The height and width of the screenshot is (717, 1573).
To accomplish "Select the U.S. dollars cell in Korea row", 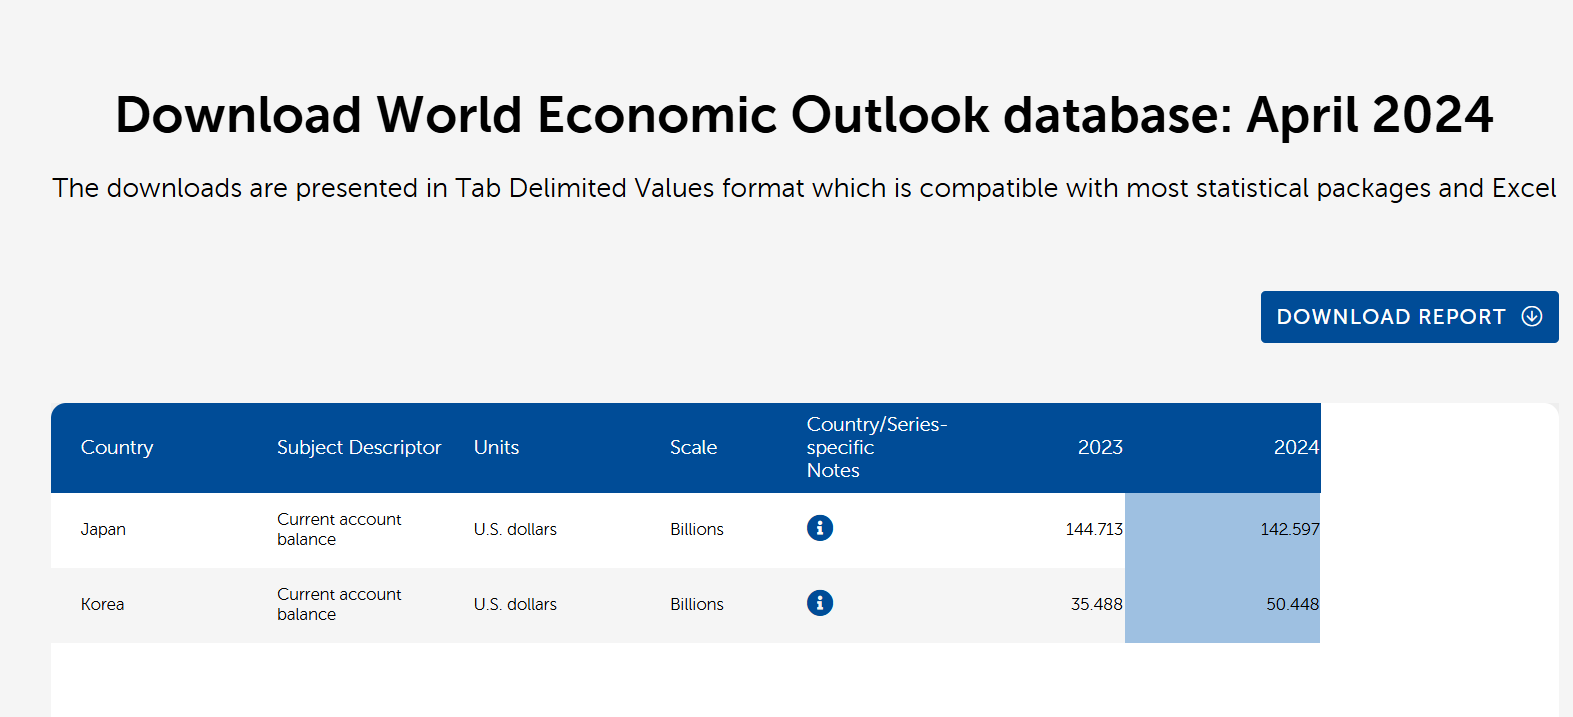I will tap(515, 605).
